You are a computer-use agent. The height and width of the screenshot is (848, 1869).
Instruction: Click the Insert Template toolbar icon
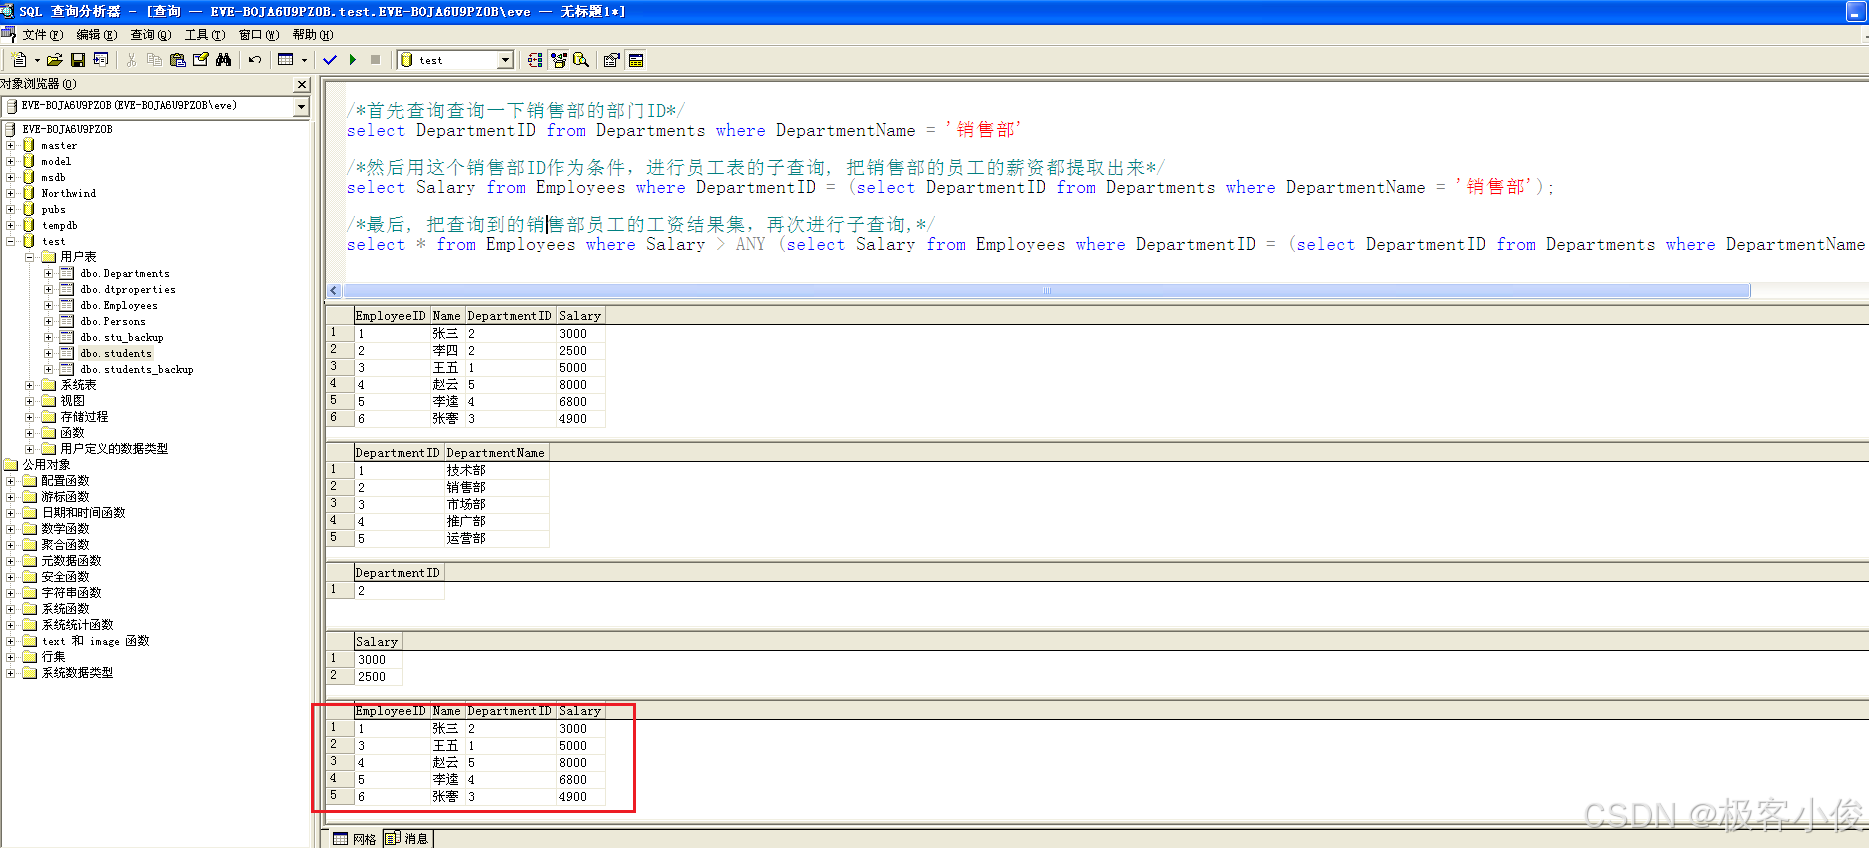point(101,60)
